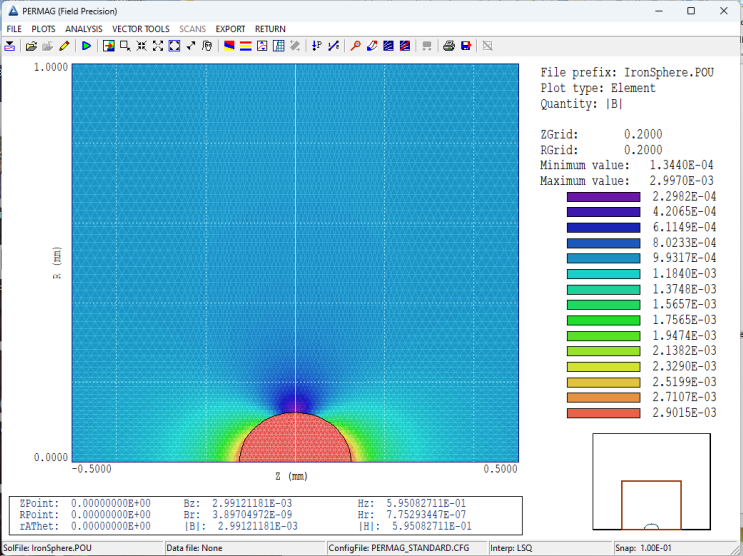Select the hand pan tool
The height and width of the screenshot is (556, 743).
click(207, 46)
